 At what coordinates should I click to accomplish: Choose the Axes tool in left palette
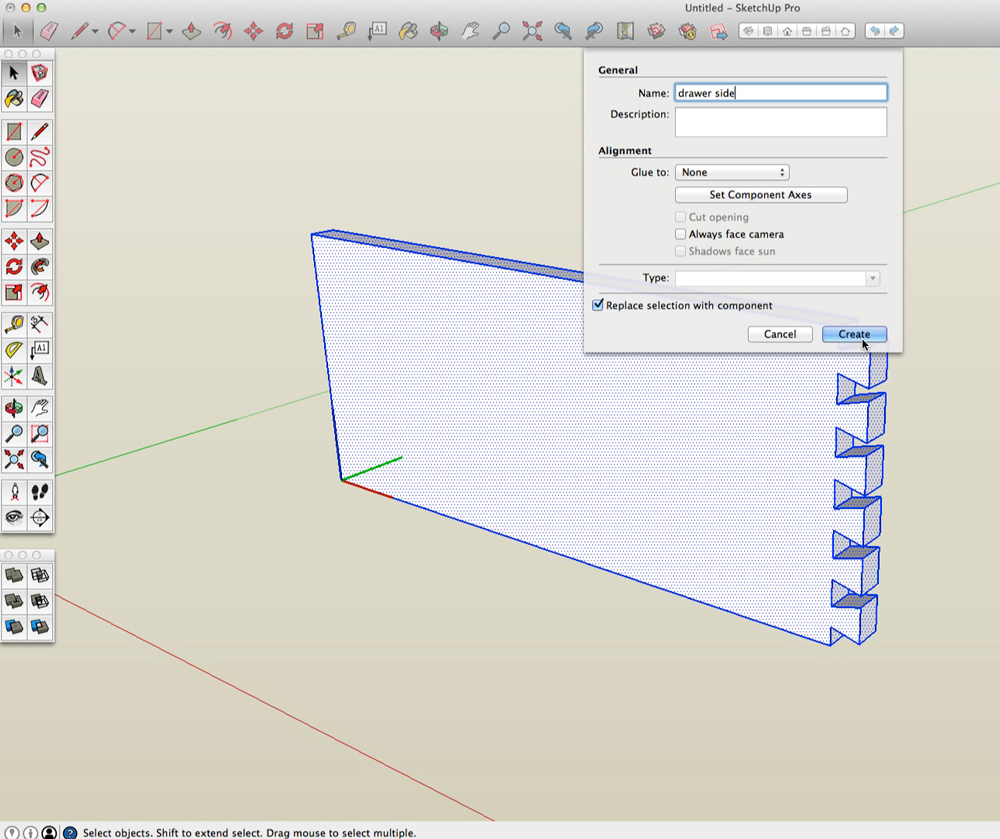click(x=14, y=376)
